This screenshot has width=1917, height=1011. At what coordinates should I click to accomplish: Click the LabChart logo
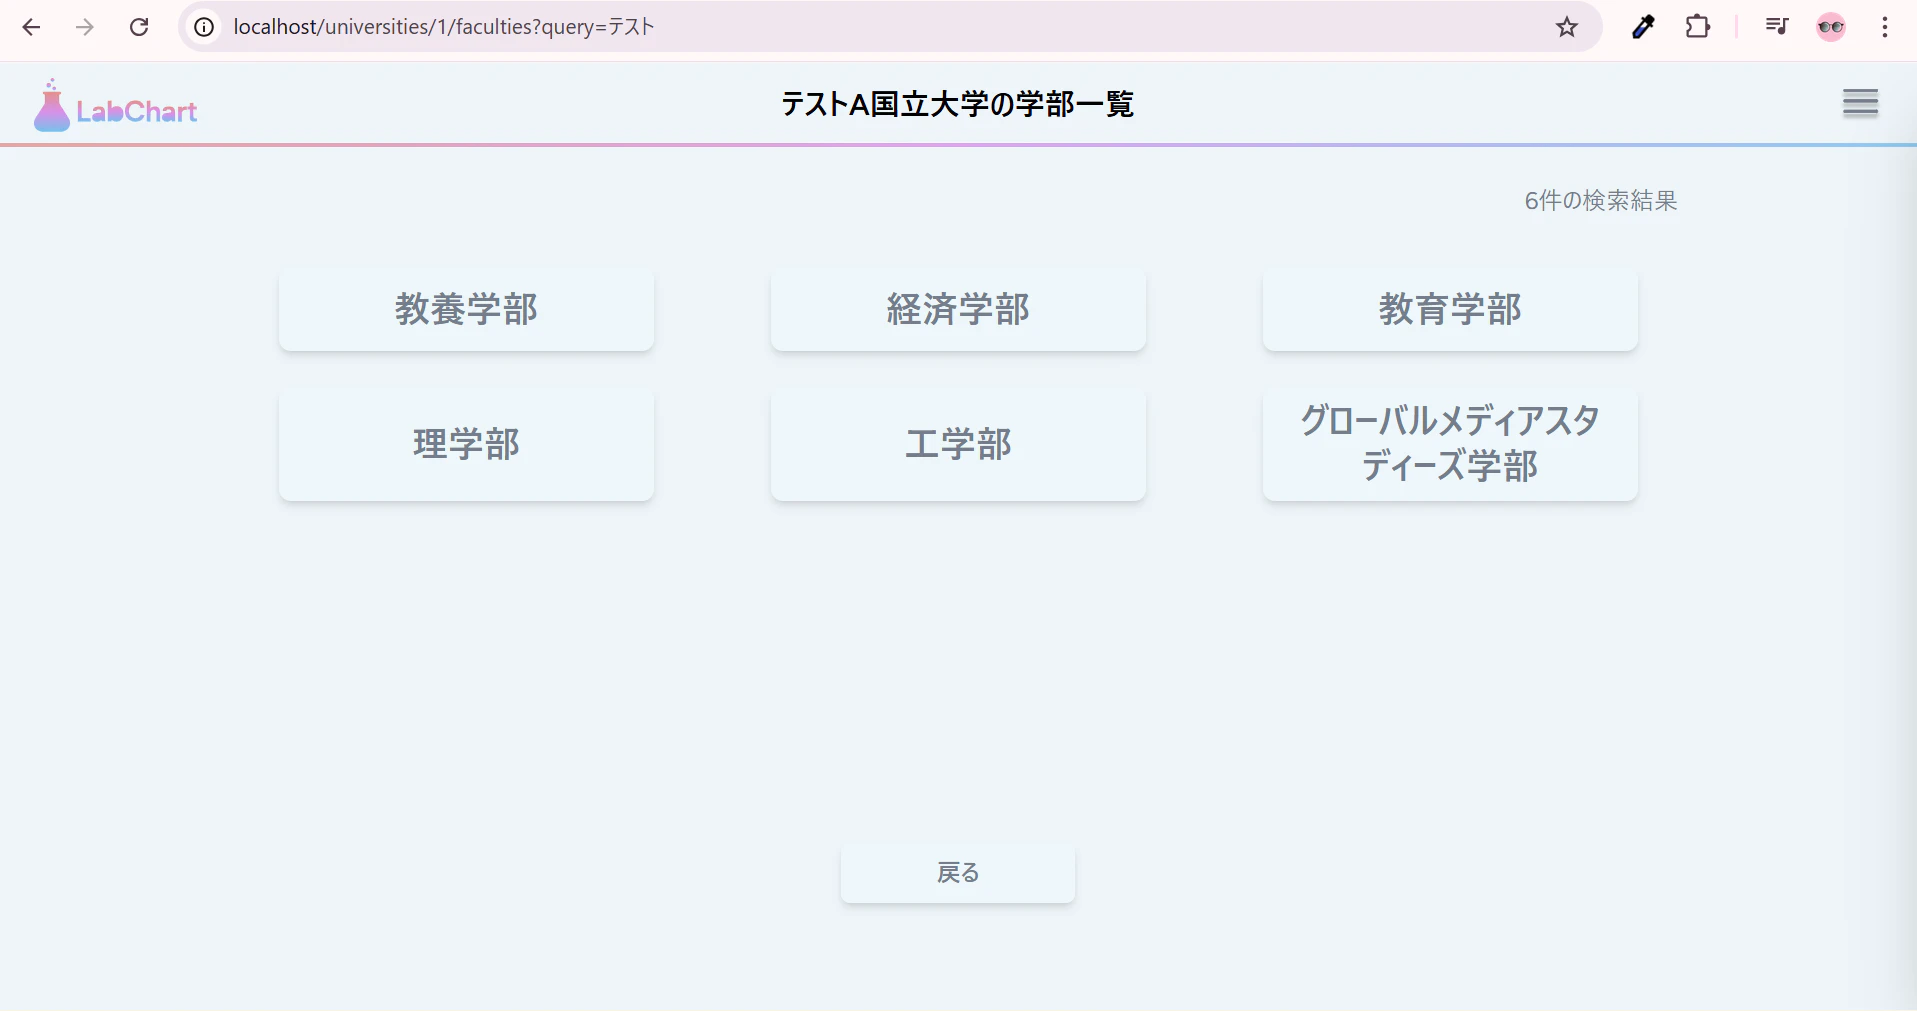click(x=115, y=106)
